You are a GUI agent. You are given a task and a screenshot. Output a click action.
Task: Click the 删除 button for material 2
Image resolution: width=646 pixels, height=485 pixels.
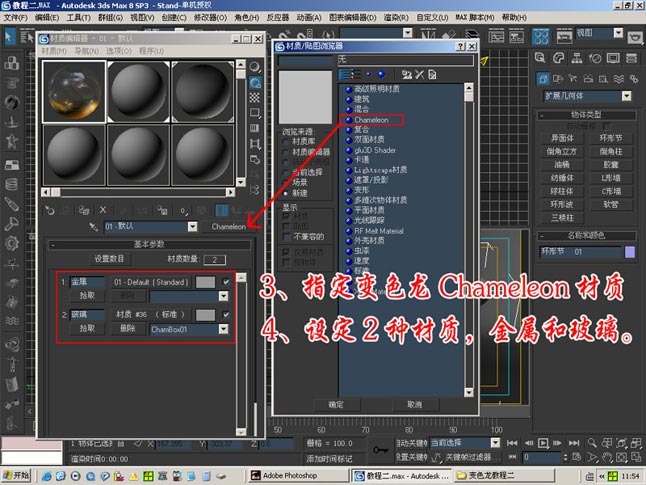(128, 328)
